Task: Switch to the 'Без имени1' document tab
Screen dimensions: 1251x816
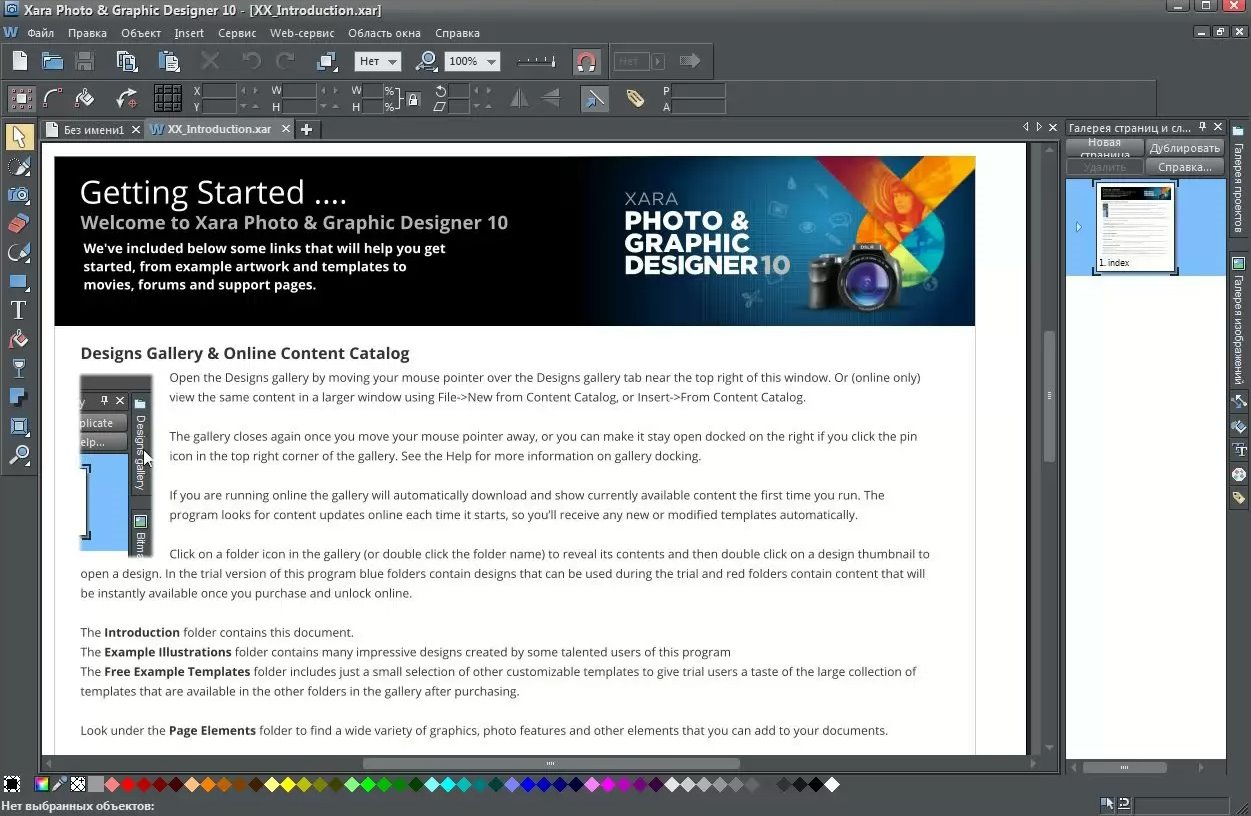Action: point(93,130)
